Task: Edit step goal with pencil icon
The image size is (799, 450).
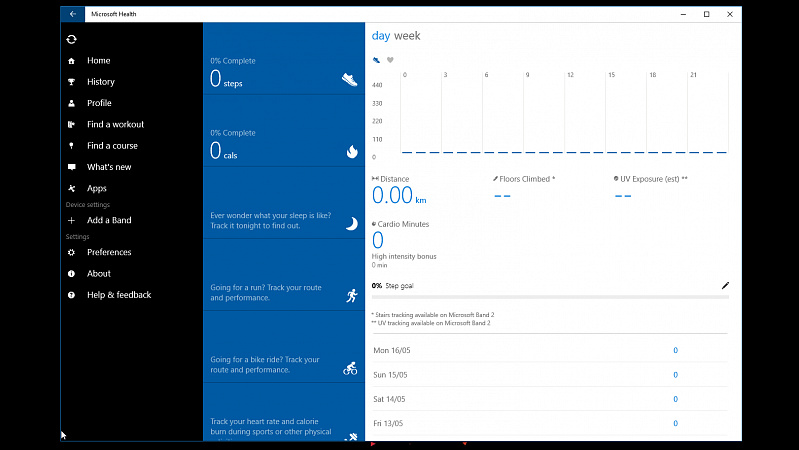Action: 725,285
